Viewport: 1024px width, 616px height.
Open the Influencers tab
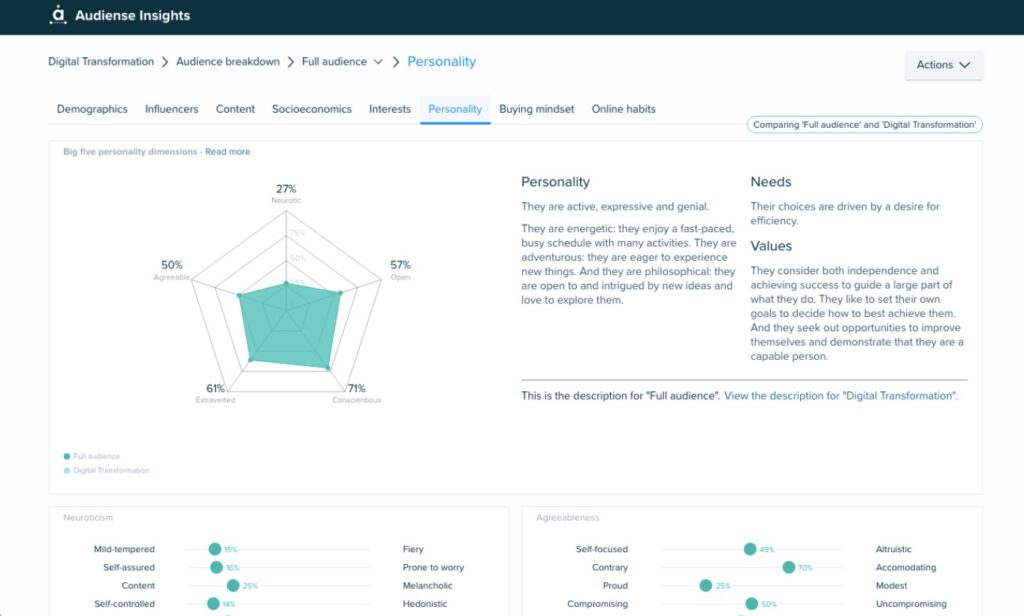tap(169, 109)
